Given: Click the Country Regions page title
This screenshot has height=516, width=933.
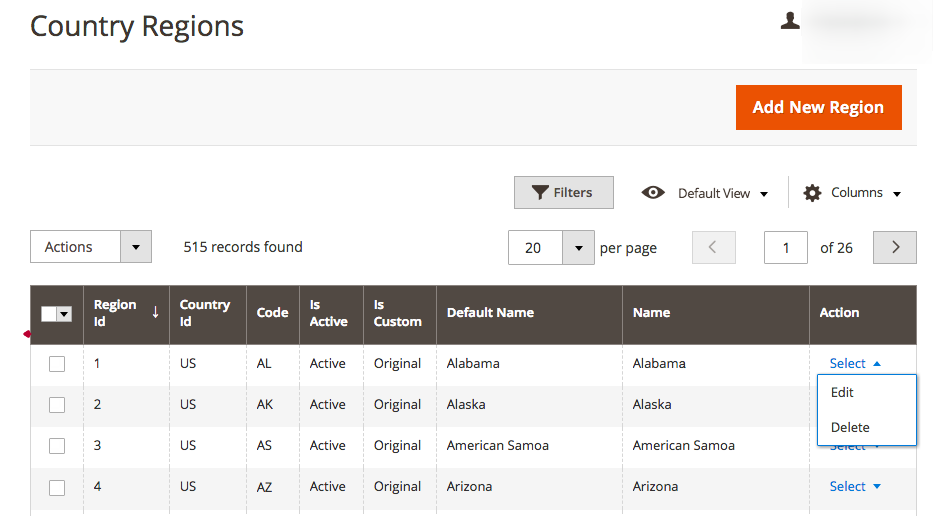Looking at the screenshot, I should 137,26.
